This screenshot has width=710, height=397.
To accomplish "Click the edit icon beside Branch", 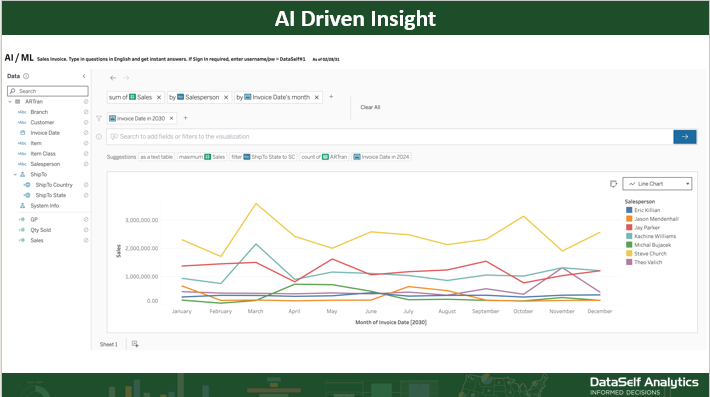I will coord(86,112).
